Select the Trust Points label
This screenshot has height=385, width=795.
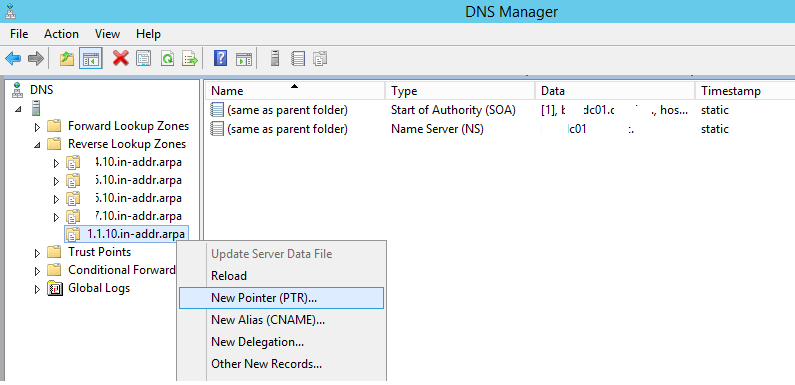point(99,252)
